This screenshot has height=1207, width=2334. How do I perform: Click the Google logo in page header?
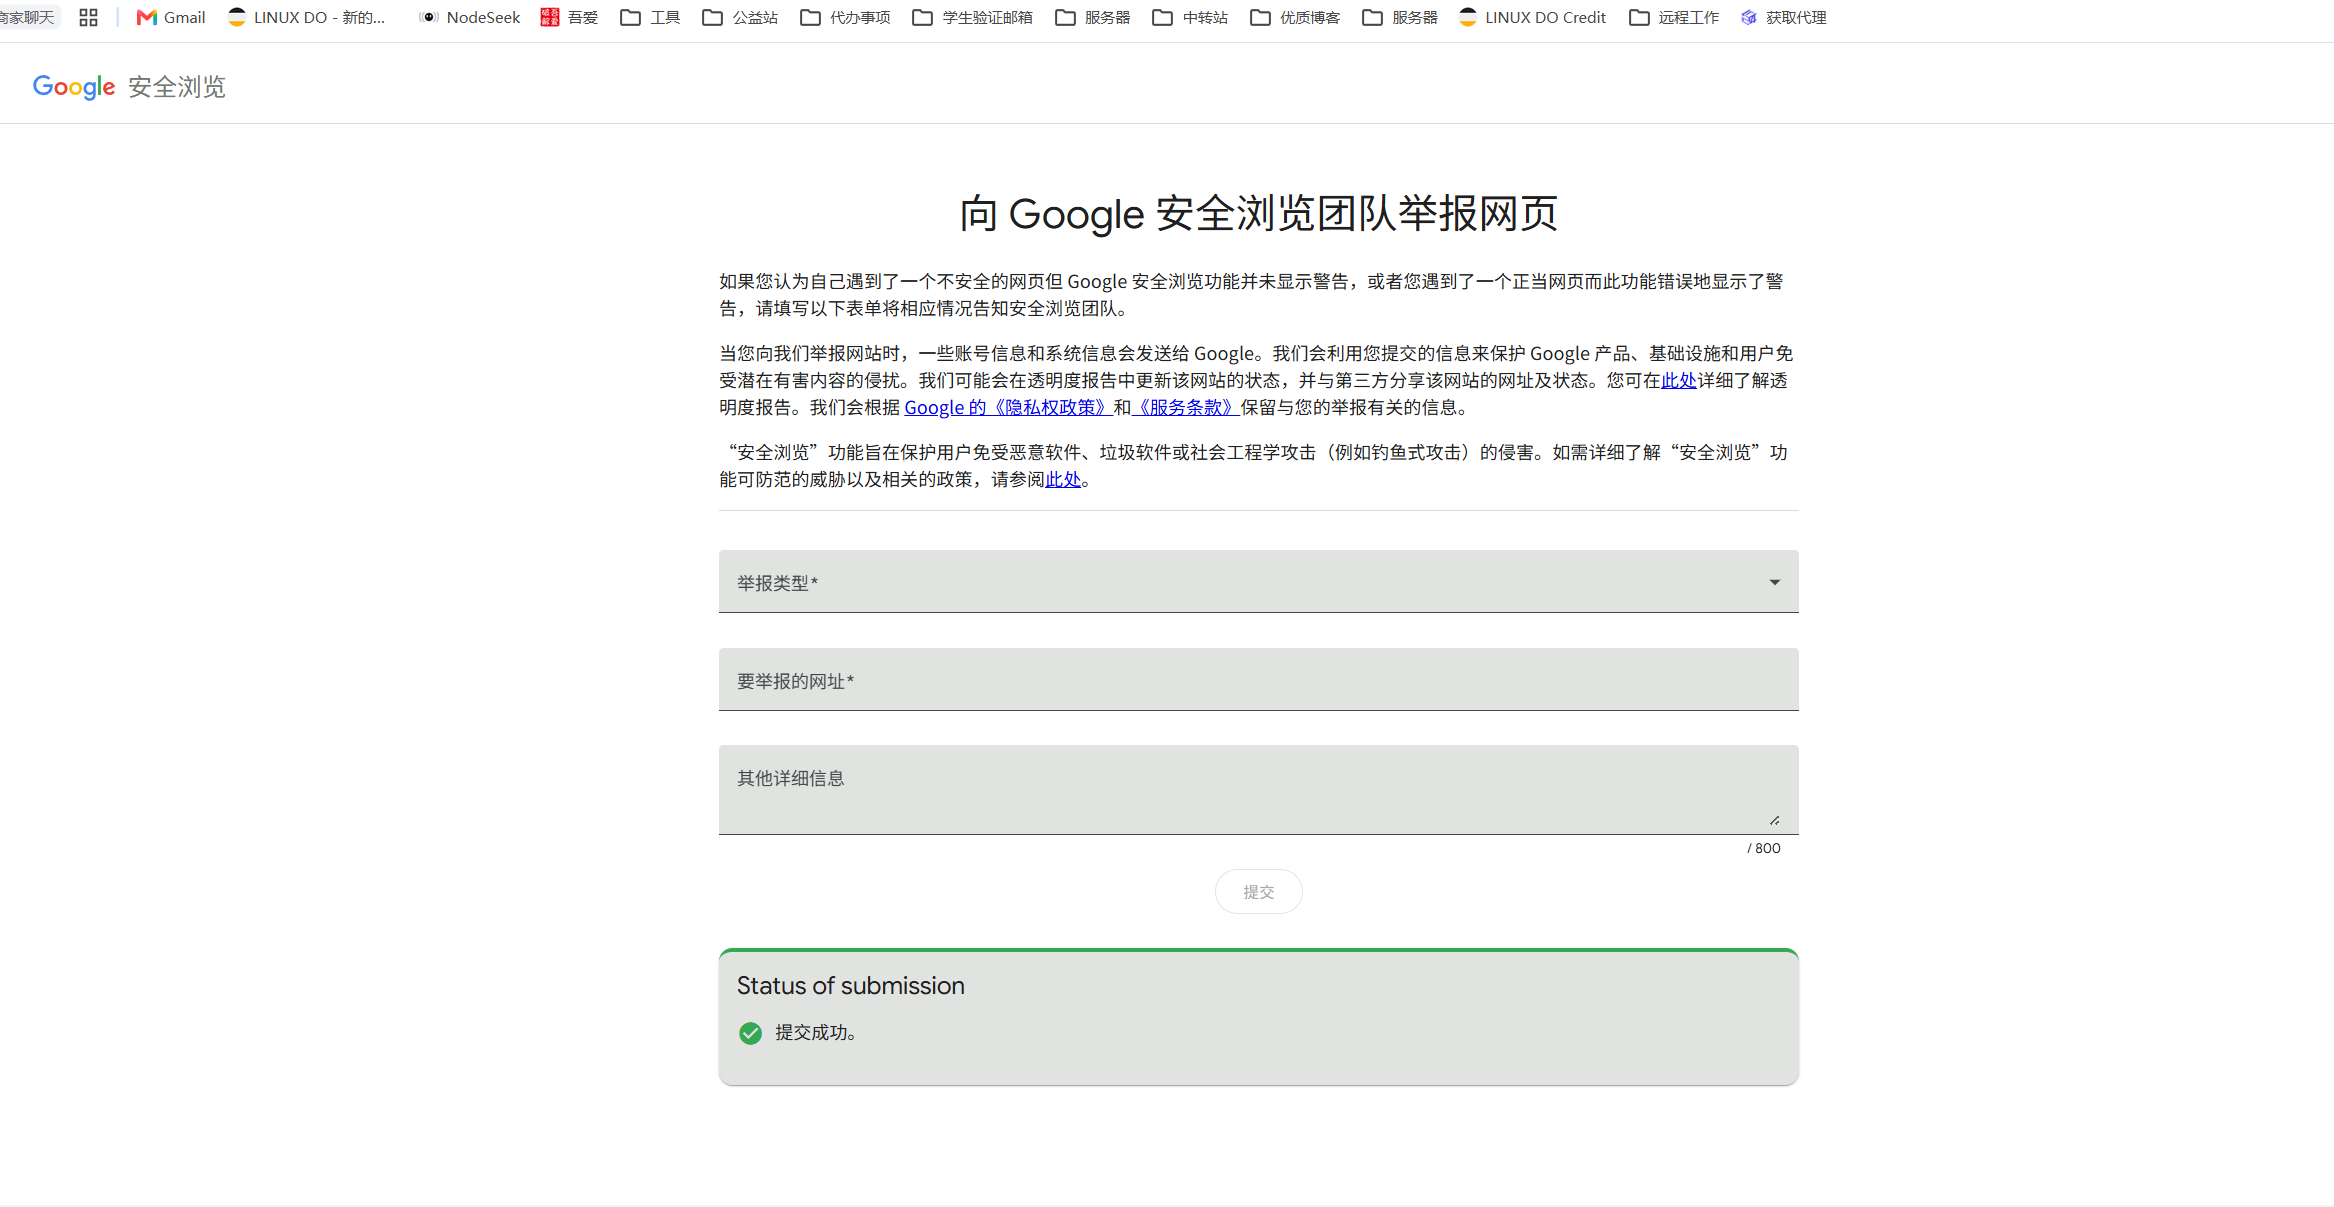coord(74,87)
